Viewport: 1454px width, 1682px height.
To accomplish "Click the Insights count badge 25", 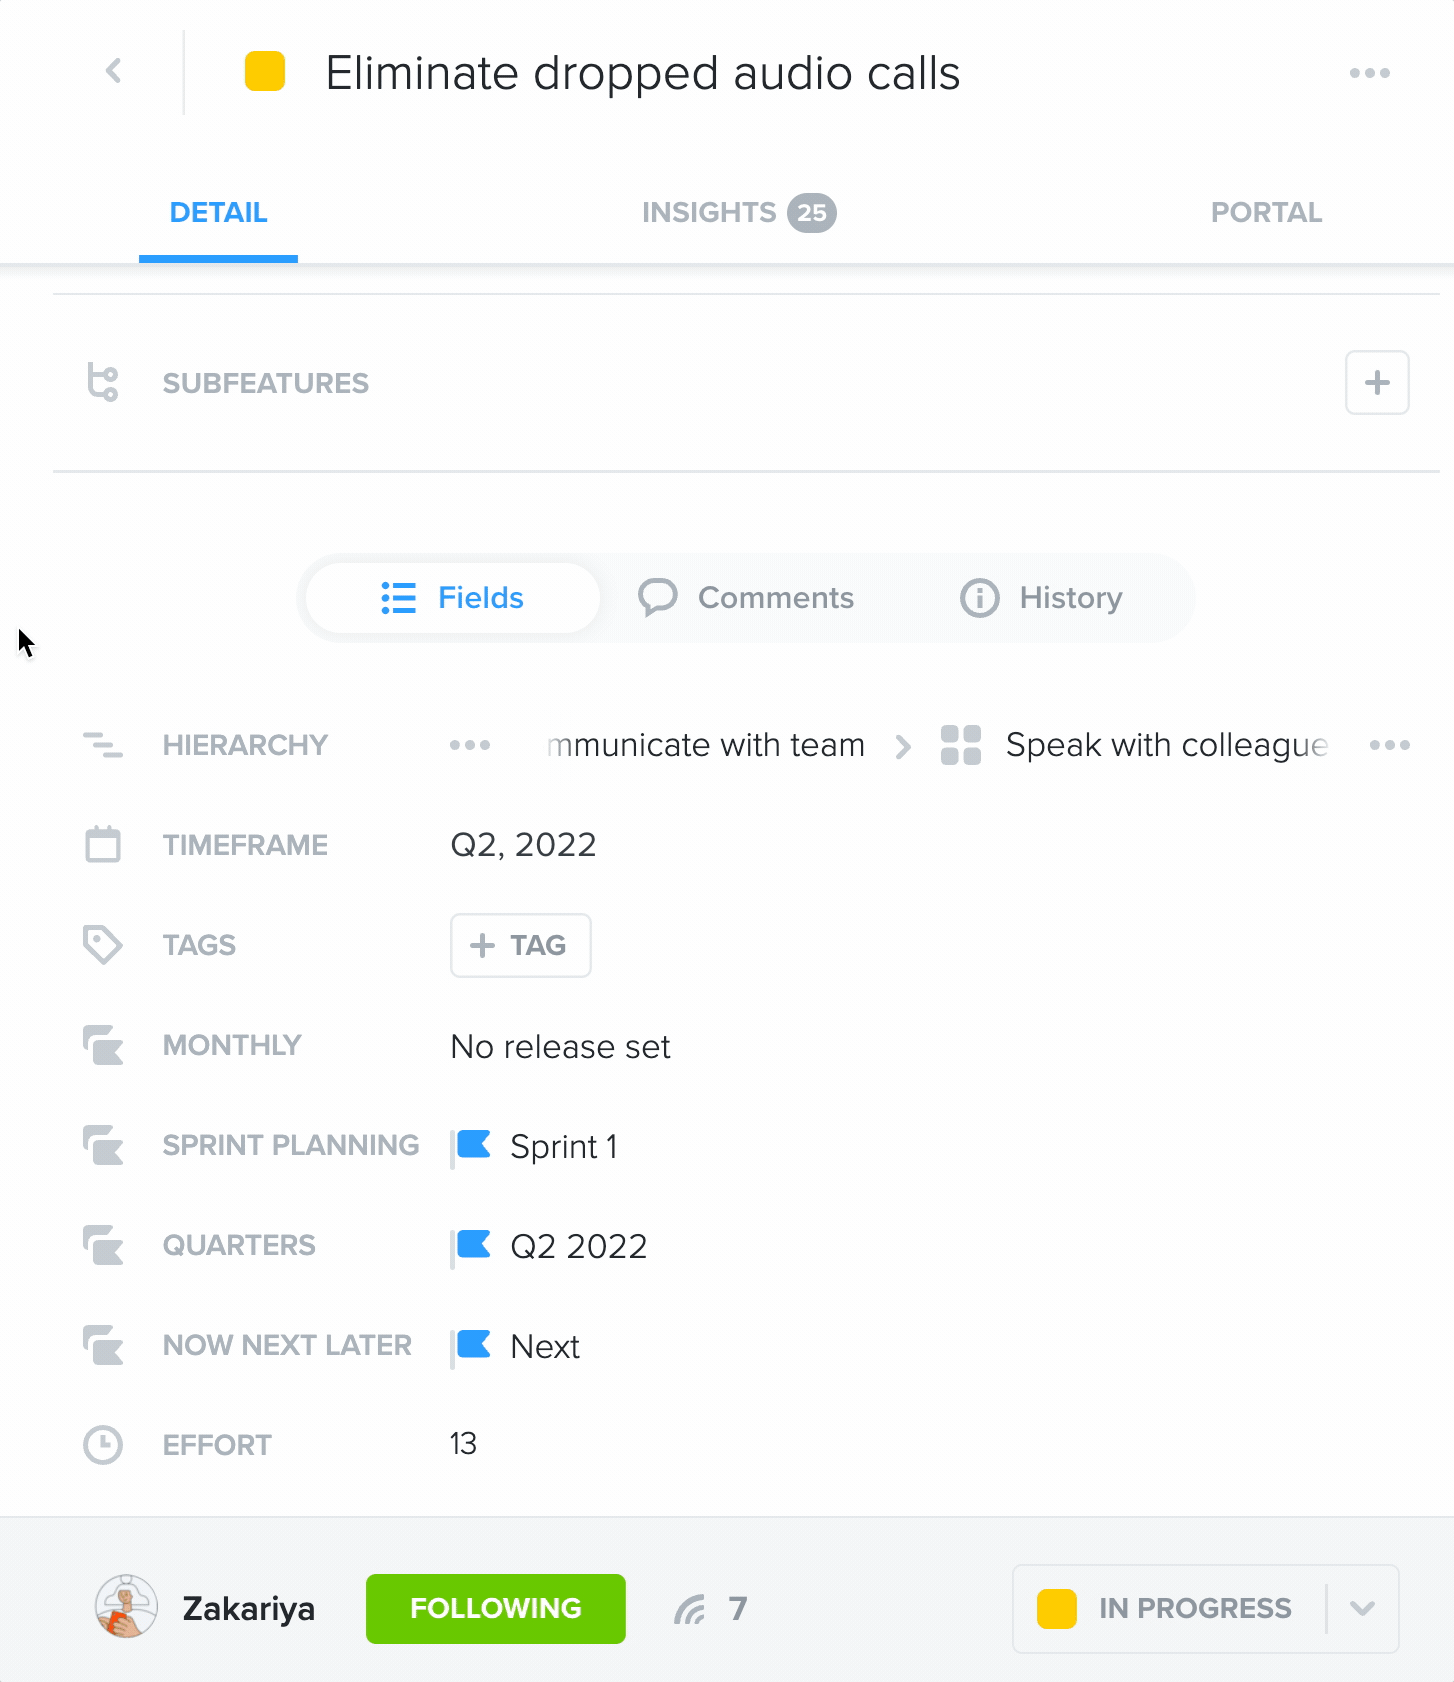I will pos(811,213).
